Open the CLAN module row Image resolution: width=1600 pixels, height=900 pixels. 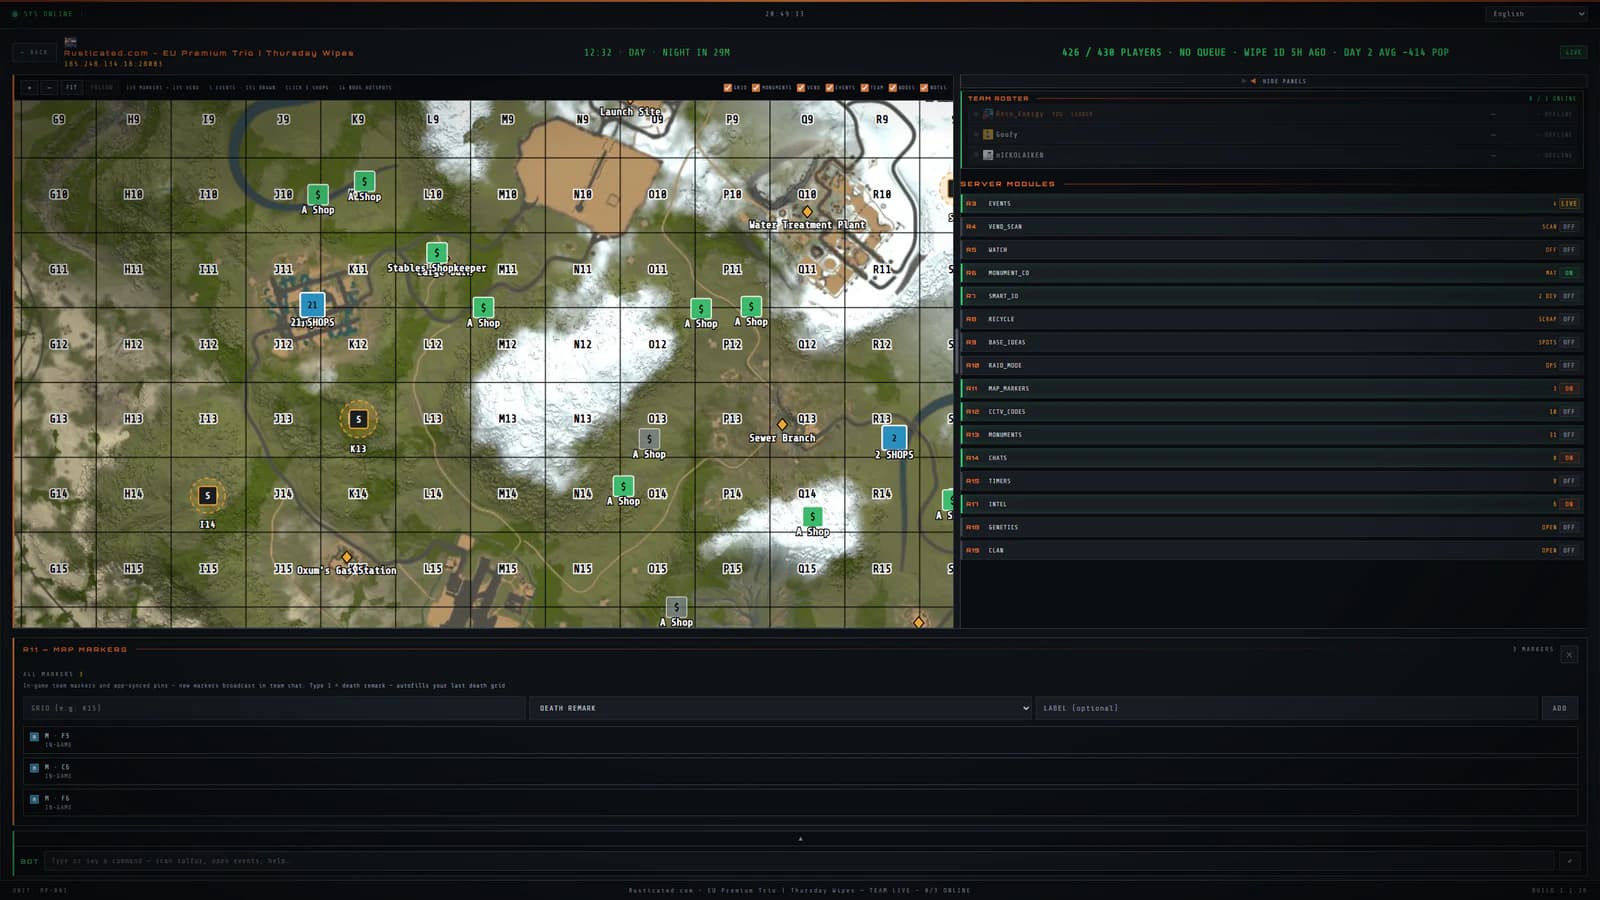click(1272, 550)
